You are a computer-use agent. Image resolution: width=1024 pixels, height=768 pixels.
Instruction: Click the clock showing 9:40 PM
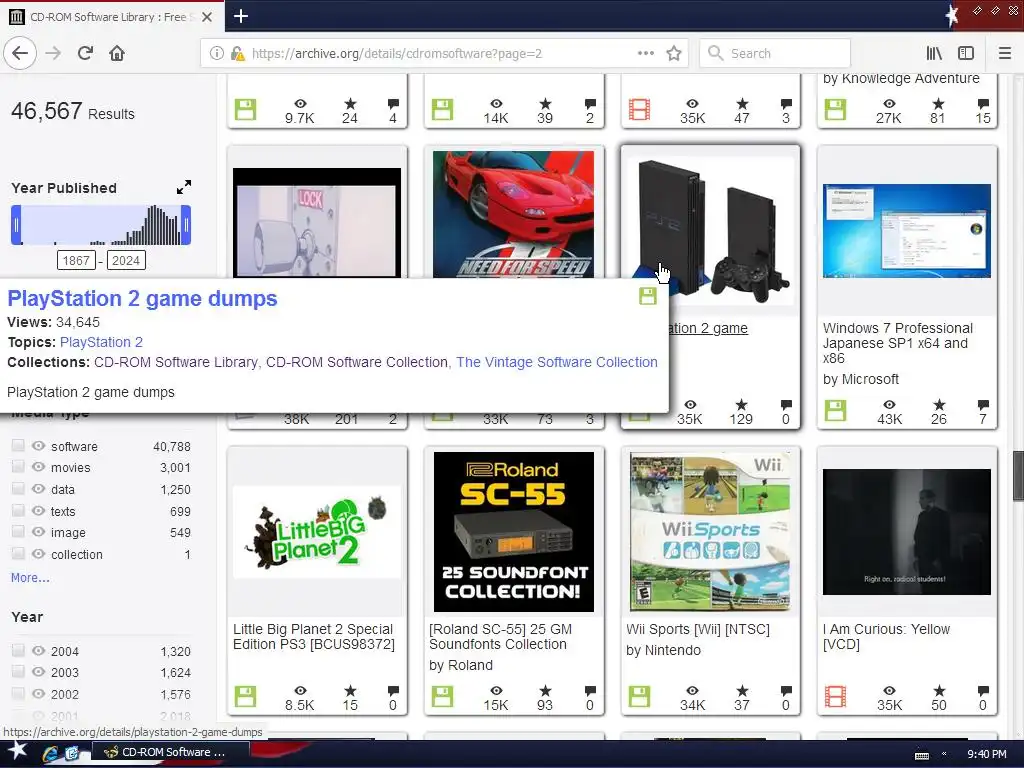coord(987,754)
